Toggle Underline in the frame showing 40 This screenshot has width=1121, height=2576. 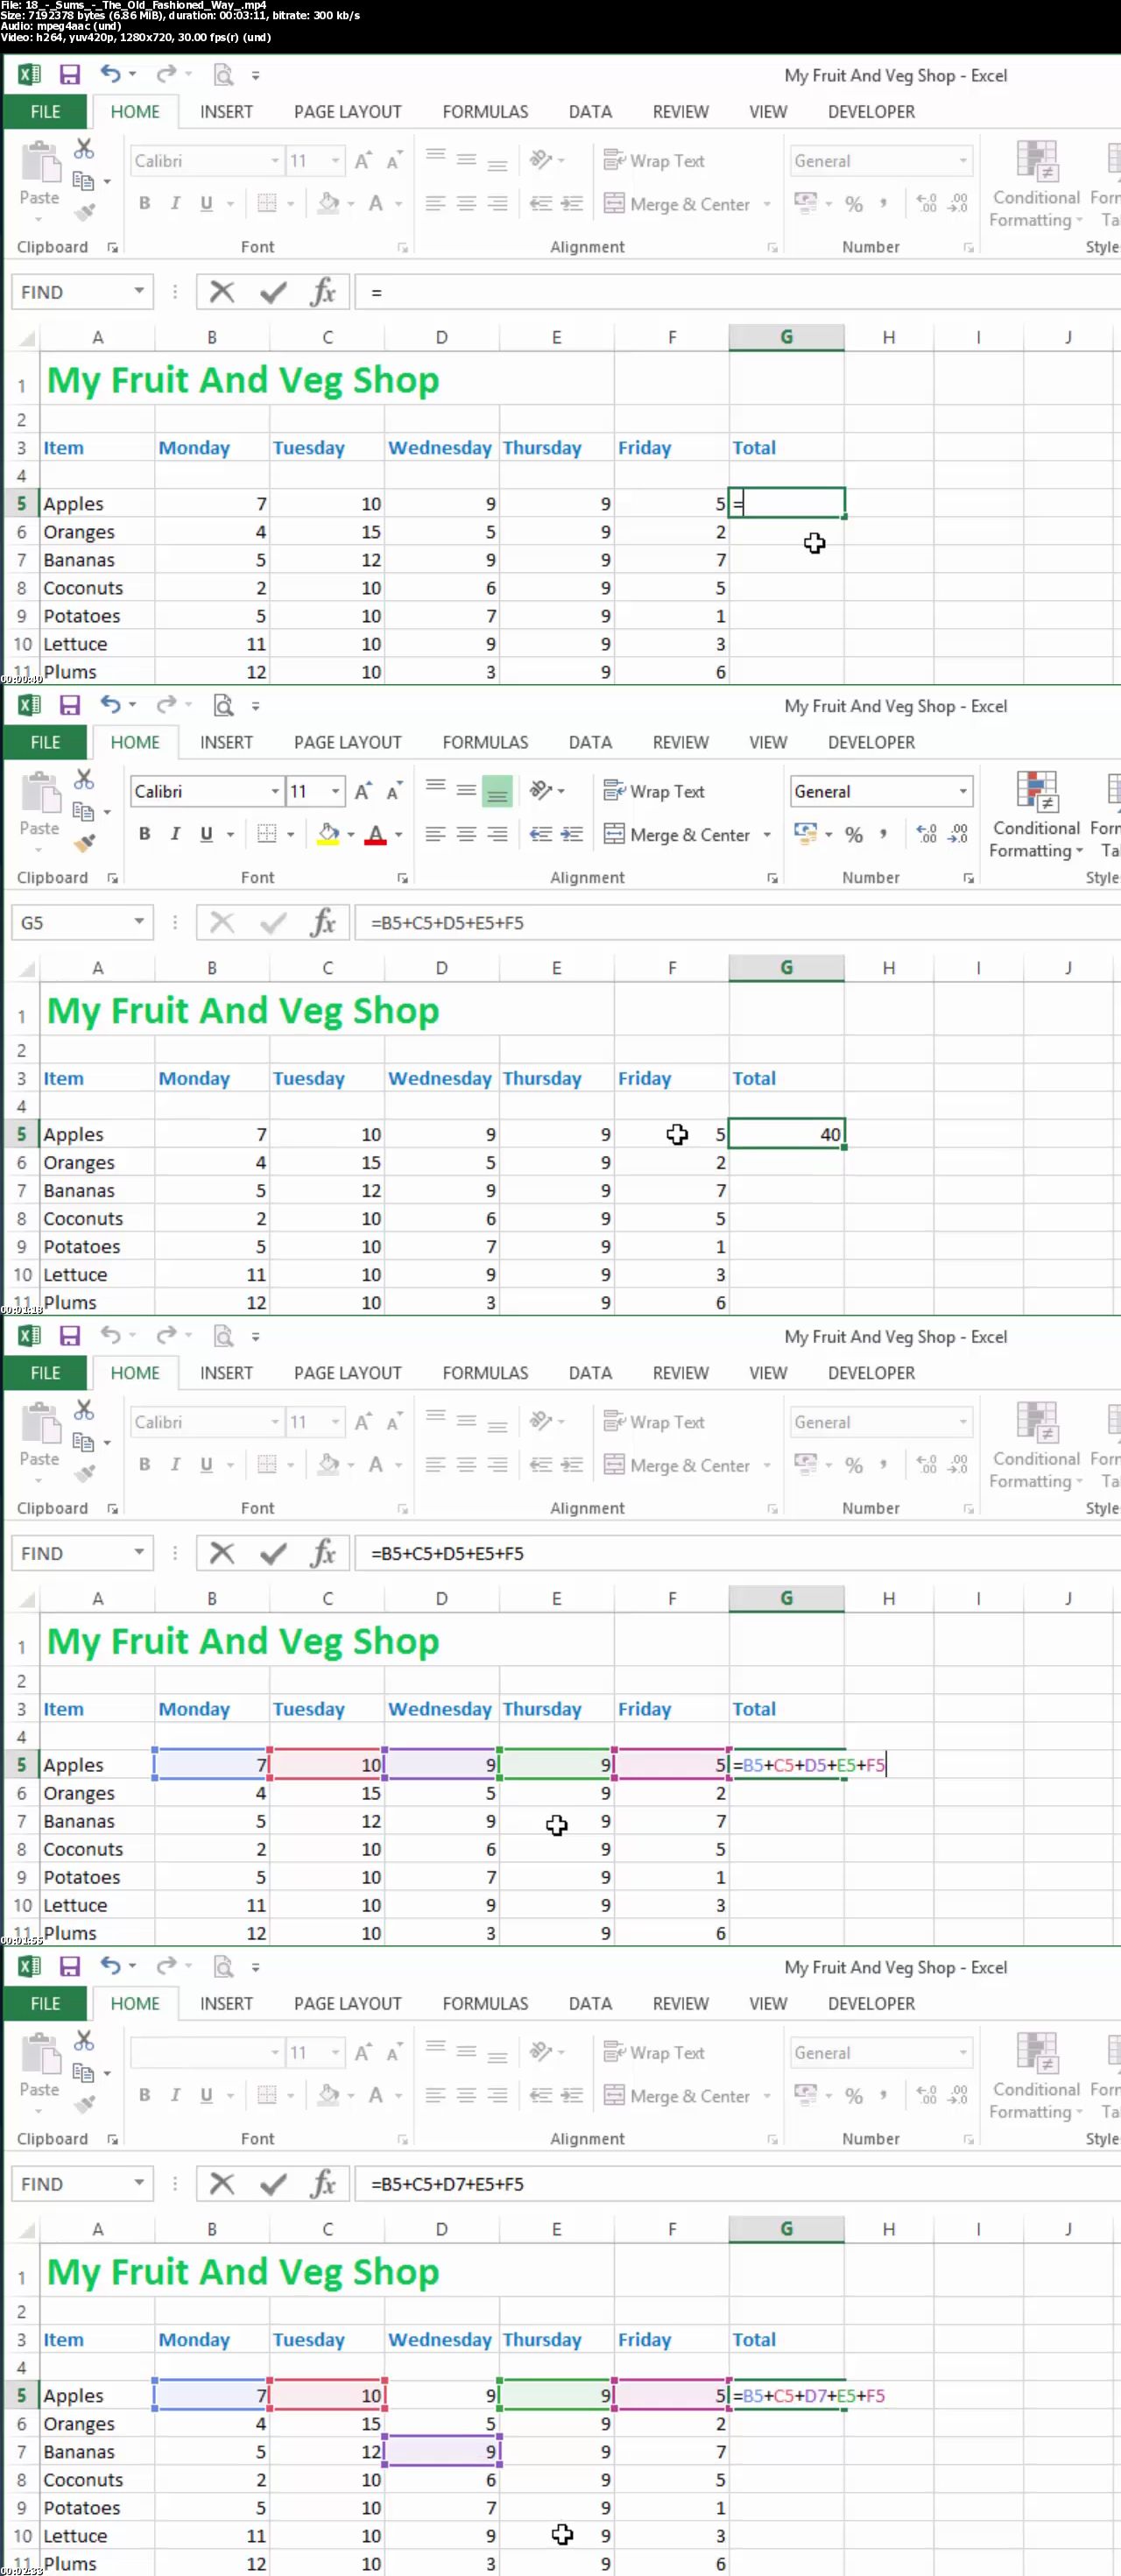click(x=206, y=833)
